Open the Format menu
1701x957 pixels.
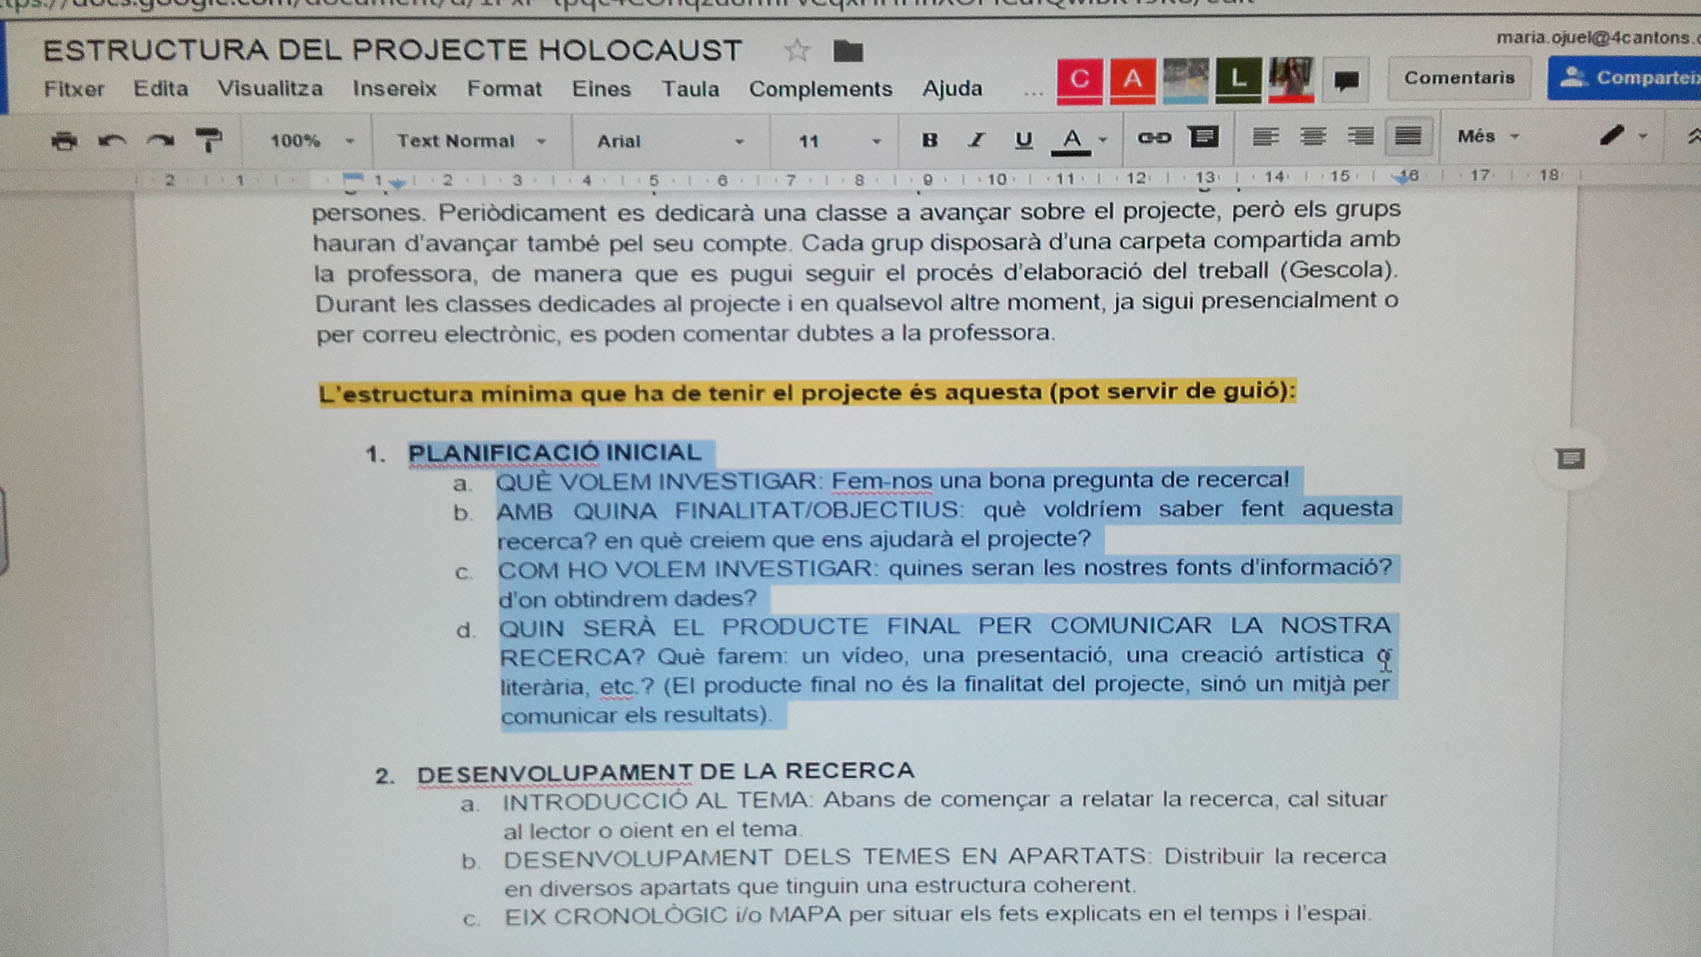(504, 89)
